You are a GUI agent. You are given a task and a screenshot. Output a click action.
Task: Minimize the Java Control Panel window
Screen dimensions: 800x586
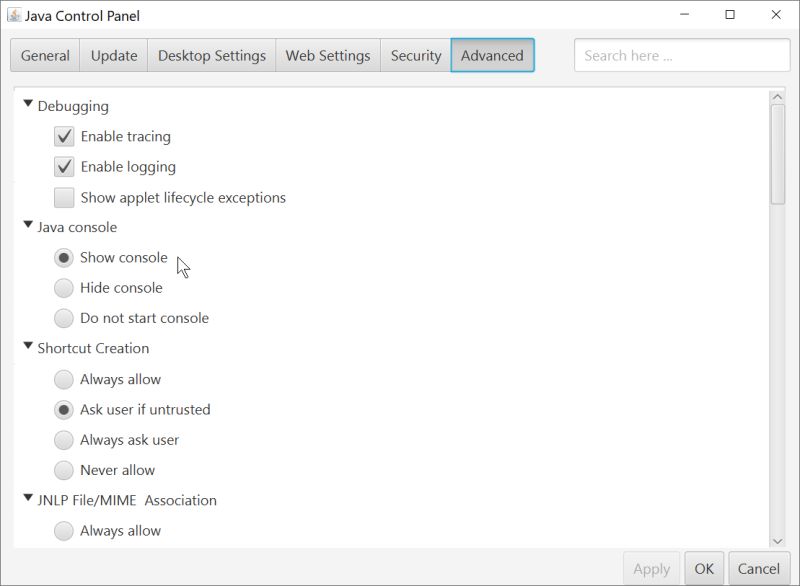pyautogui.click(x=685, y=14)
